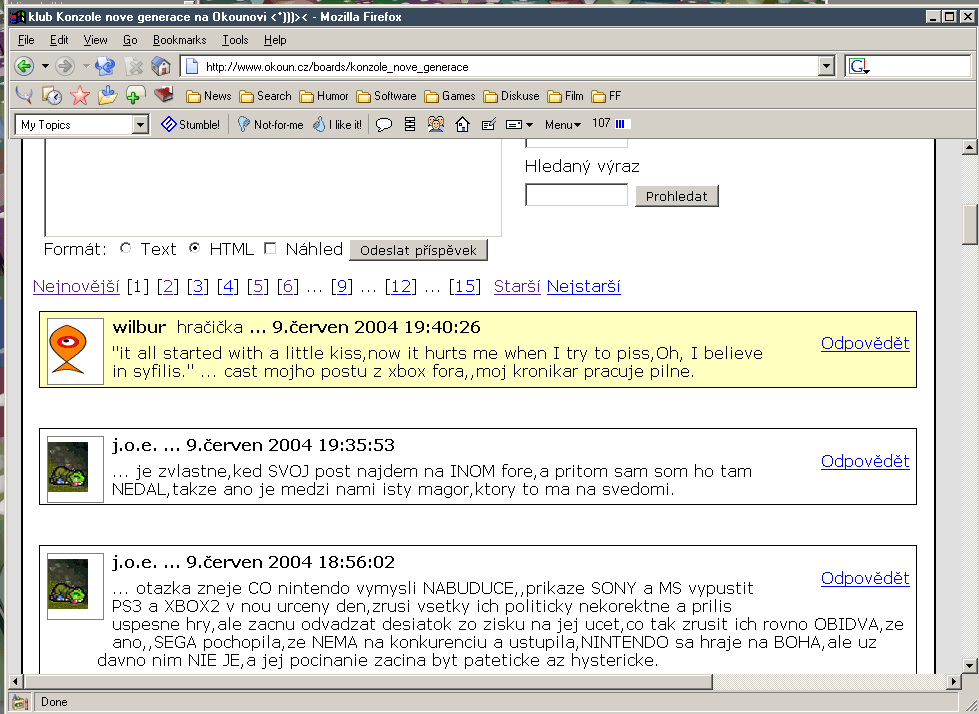The height and width of the screenshot is (714, 979).
Task: Click the horizontal scrollbar thumb
Action: (x=368, y=682)
